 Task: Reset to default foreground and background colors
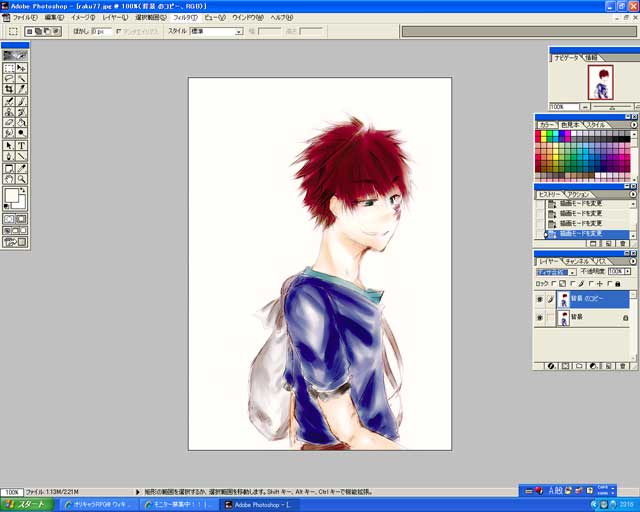6,207
